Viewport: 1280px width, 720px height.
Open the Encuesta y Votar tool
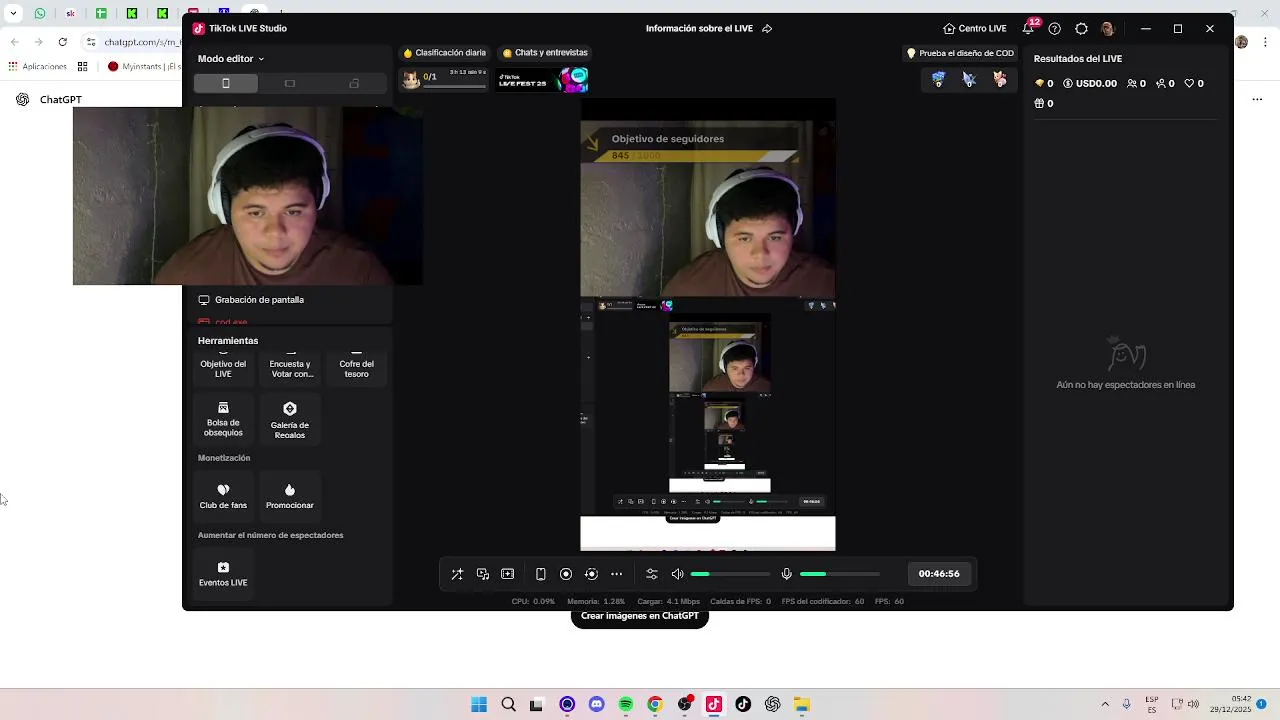(x=290, y=366)
